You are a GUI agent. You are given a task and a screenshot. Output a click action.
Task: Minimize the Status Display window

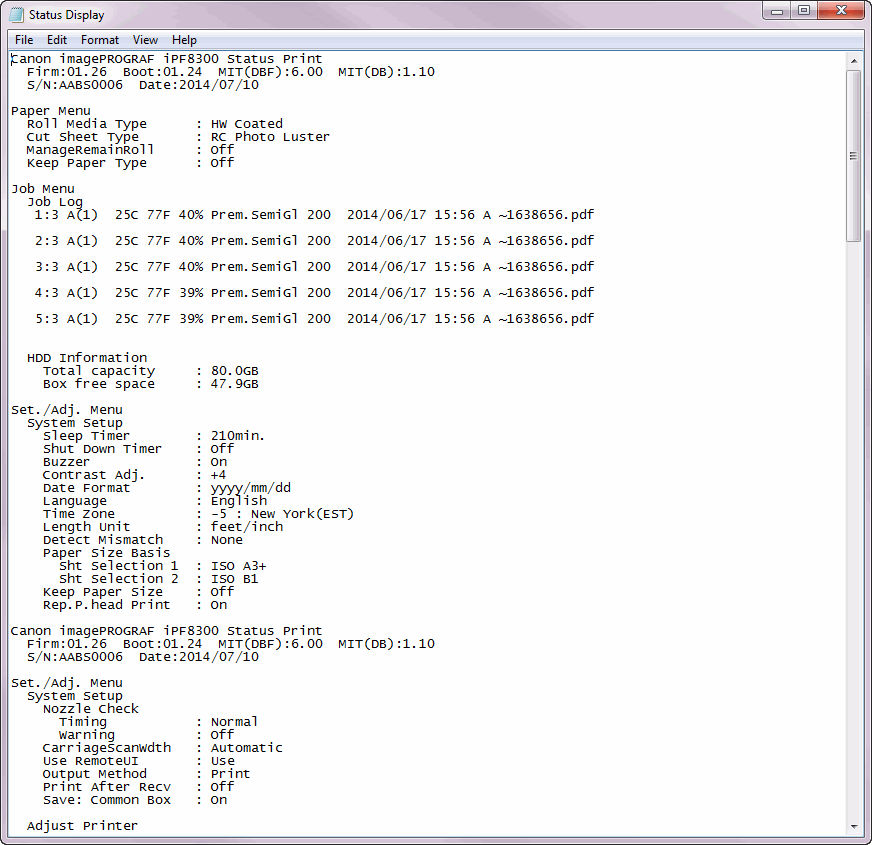[777, 11]
